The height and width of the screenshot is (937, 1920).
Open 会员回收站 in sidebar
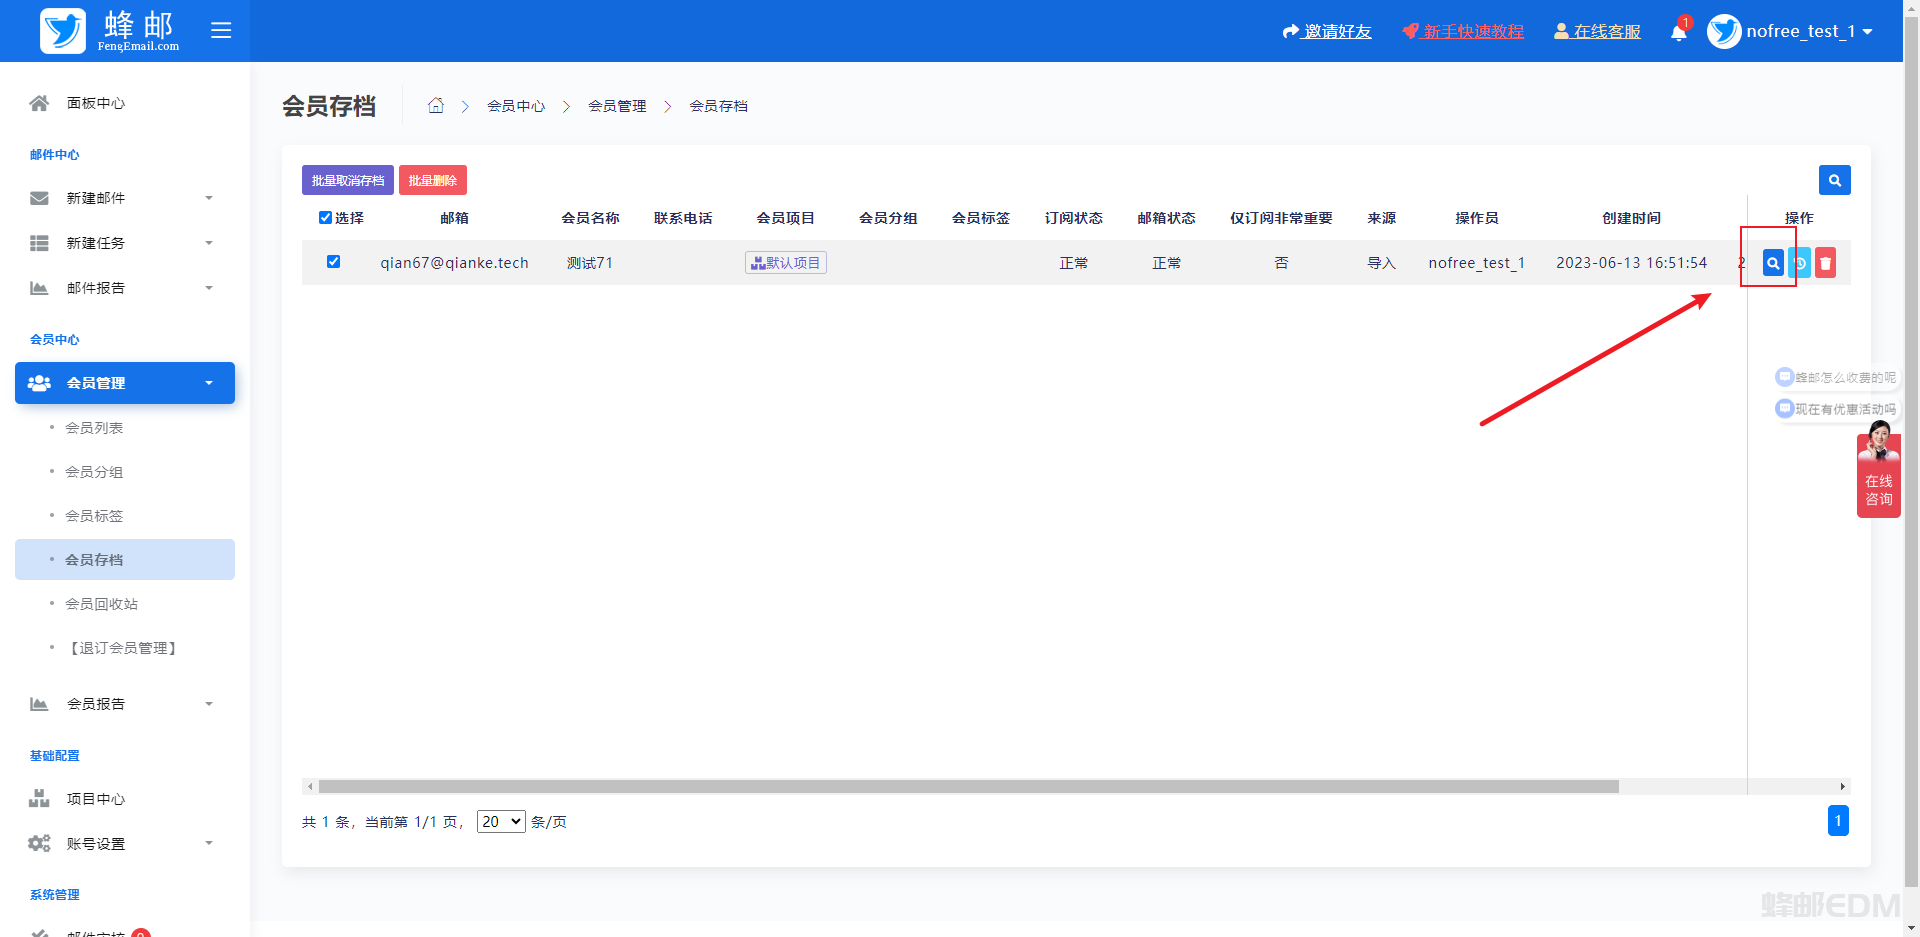point(101,604)
